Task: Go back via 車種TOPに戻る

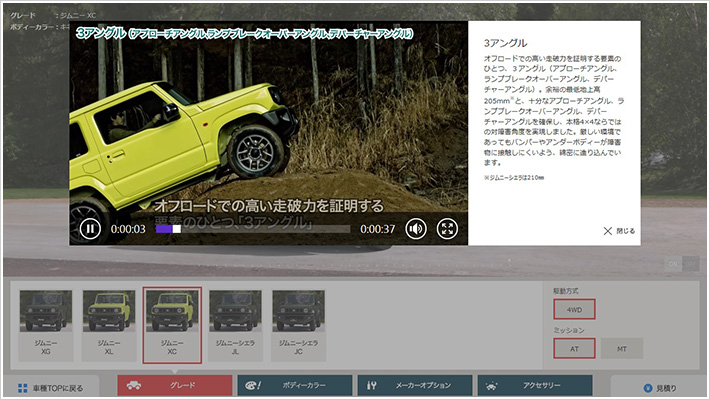Action: [50, 388]
